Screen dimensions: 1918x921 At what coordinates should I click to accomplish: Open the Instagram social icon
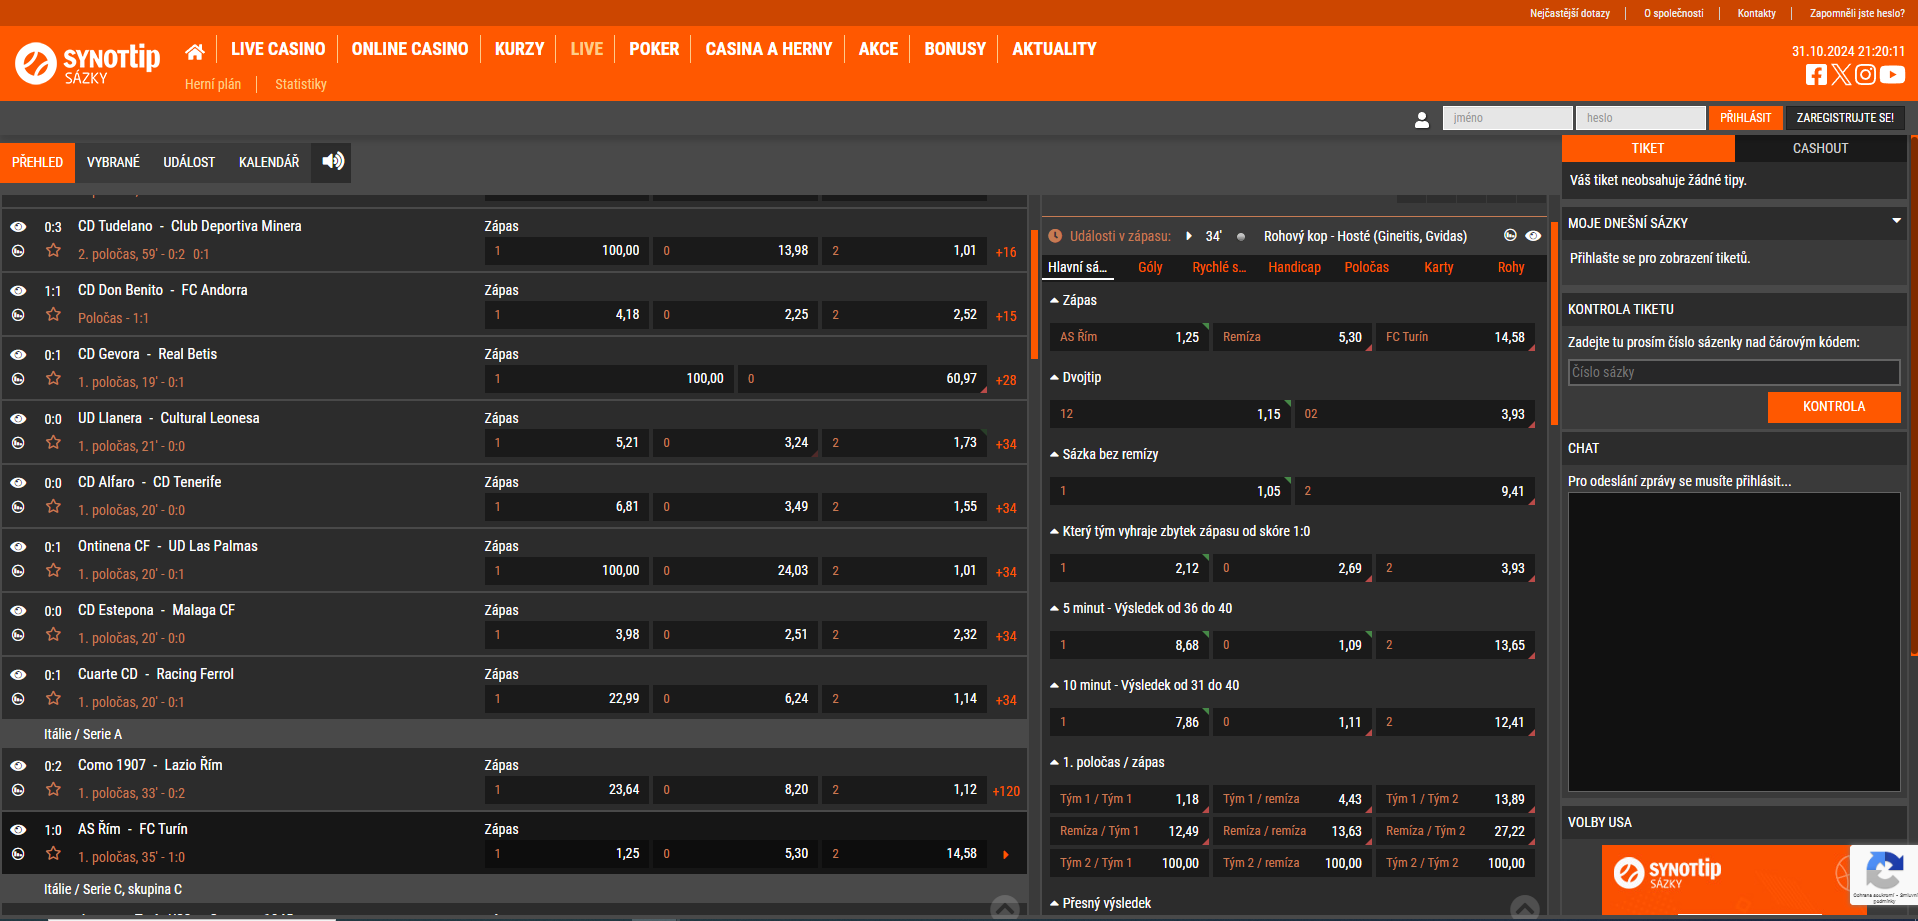[x=1865, y=75]
